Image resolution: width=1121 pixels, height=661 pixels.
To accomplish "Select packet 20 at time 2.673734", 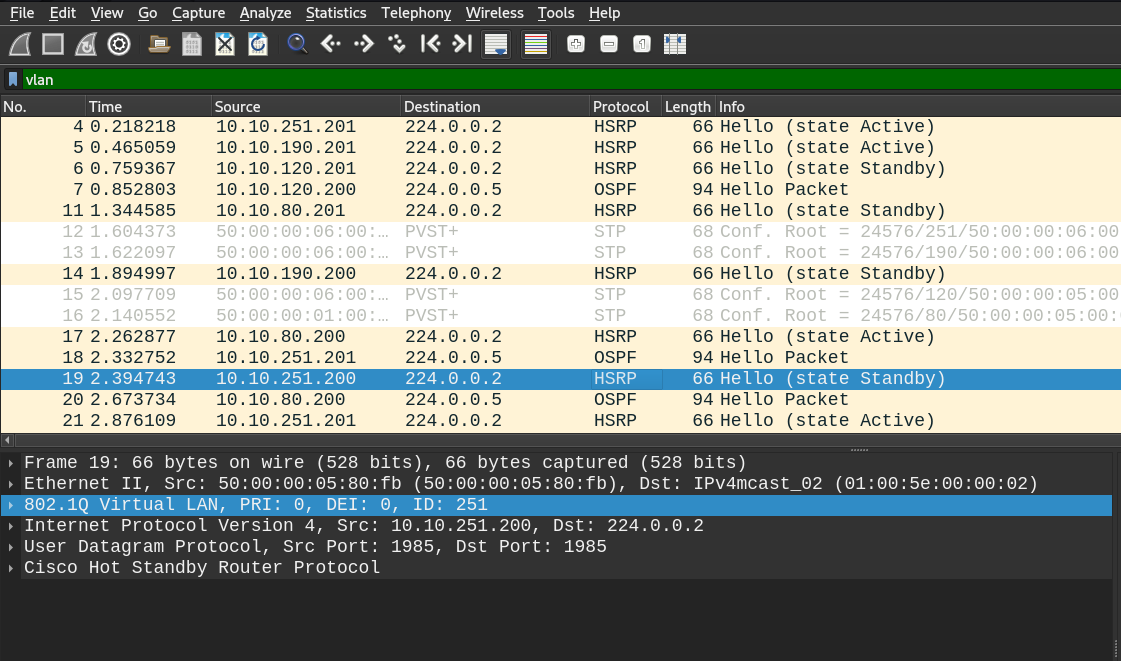I will pyautogui.click(x=560, y=399).
